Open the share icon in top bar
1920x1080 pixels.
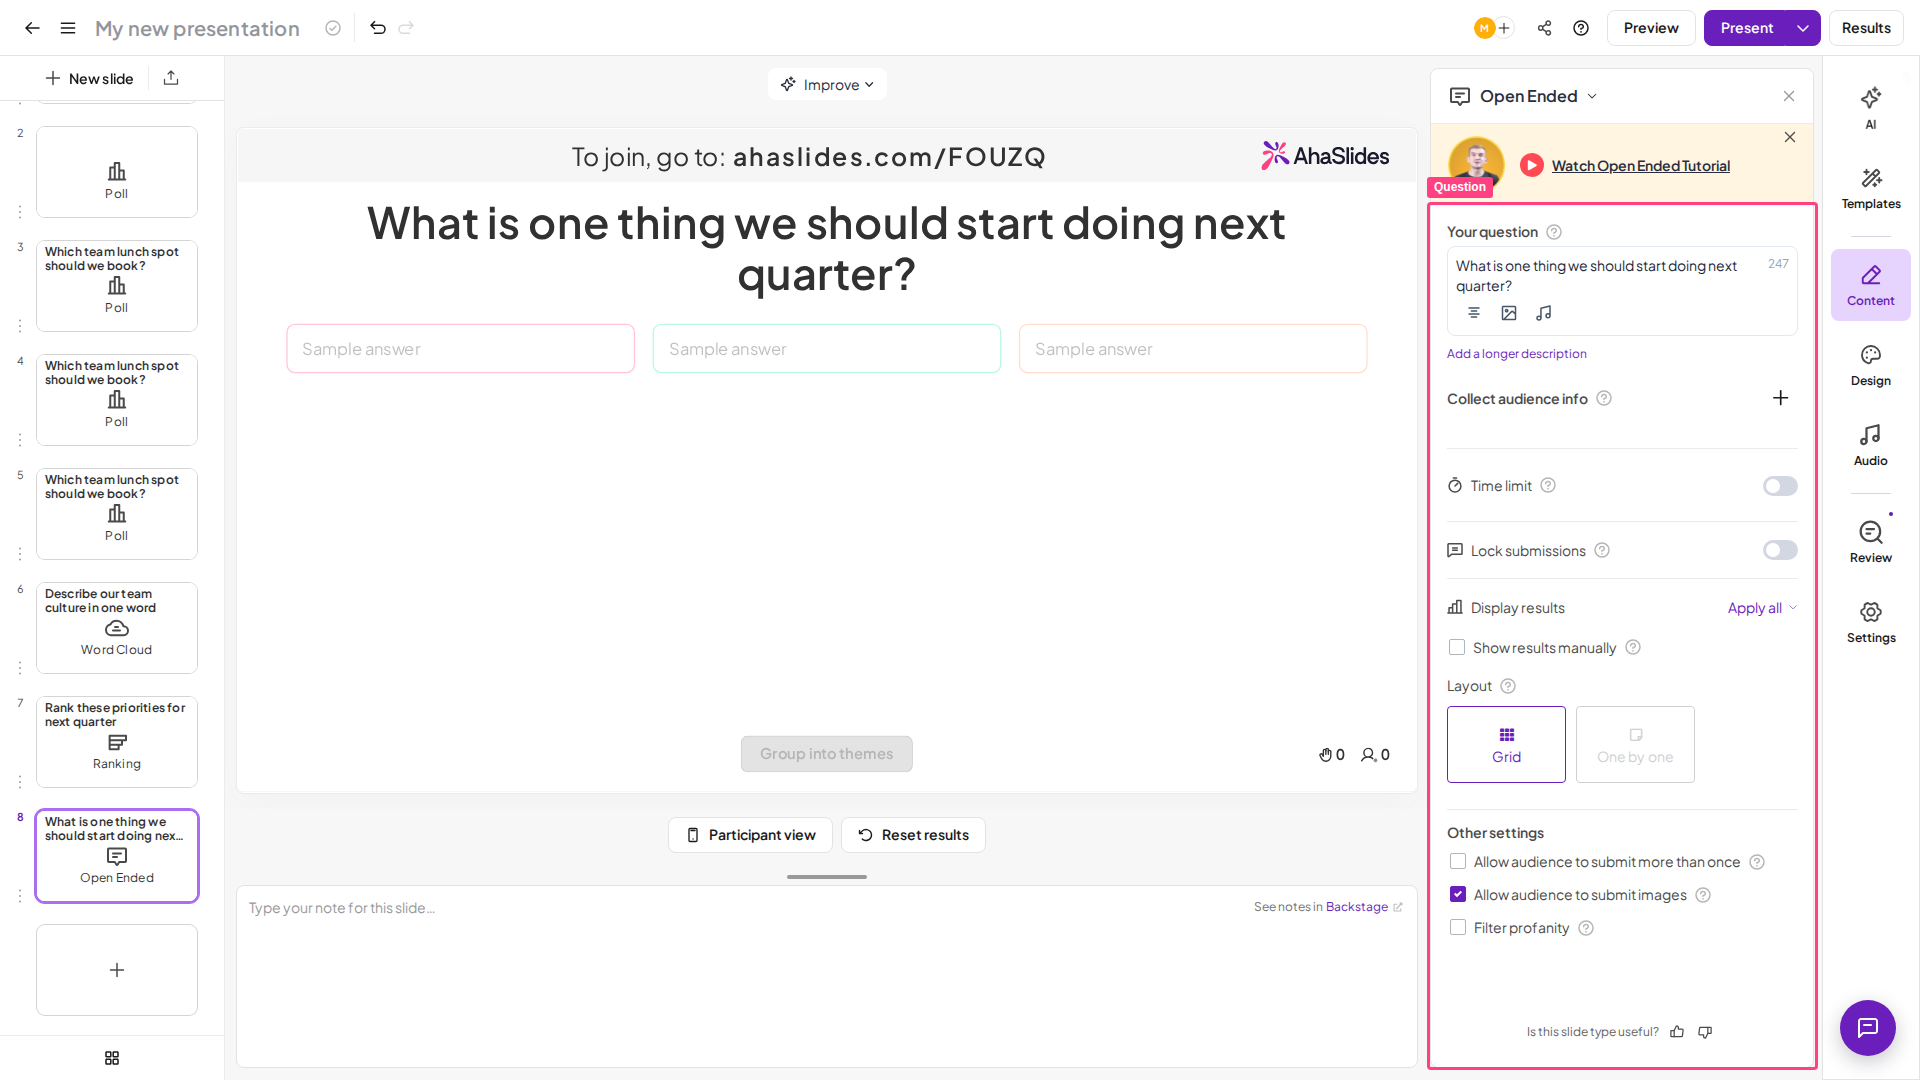pos(1545,28)
